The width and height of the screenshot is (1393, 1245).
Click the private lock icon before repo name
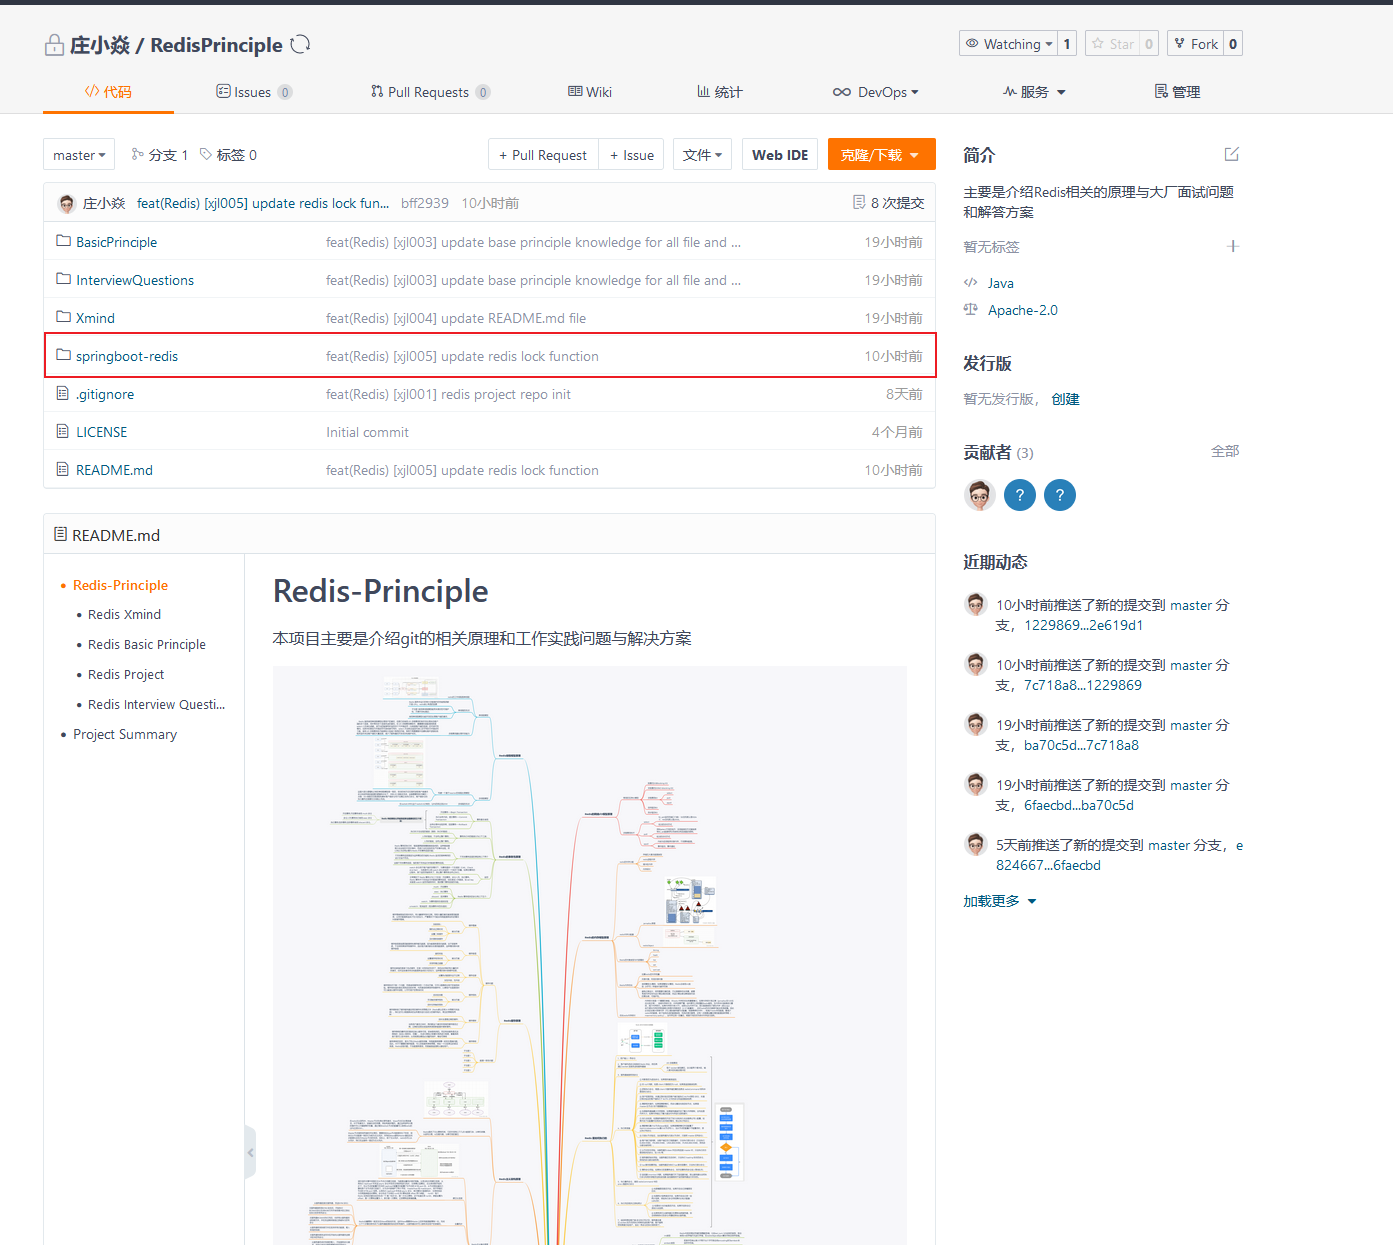coord(54,45)
